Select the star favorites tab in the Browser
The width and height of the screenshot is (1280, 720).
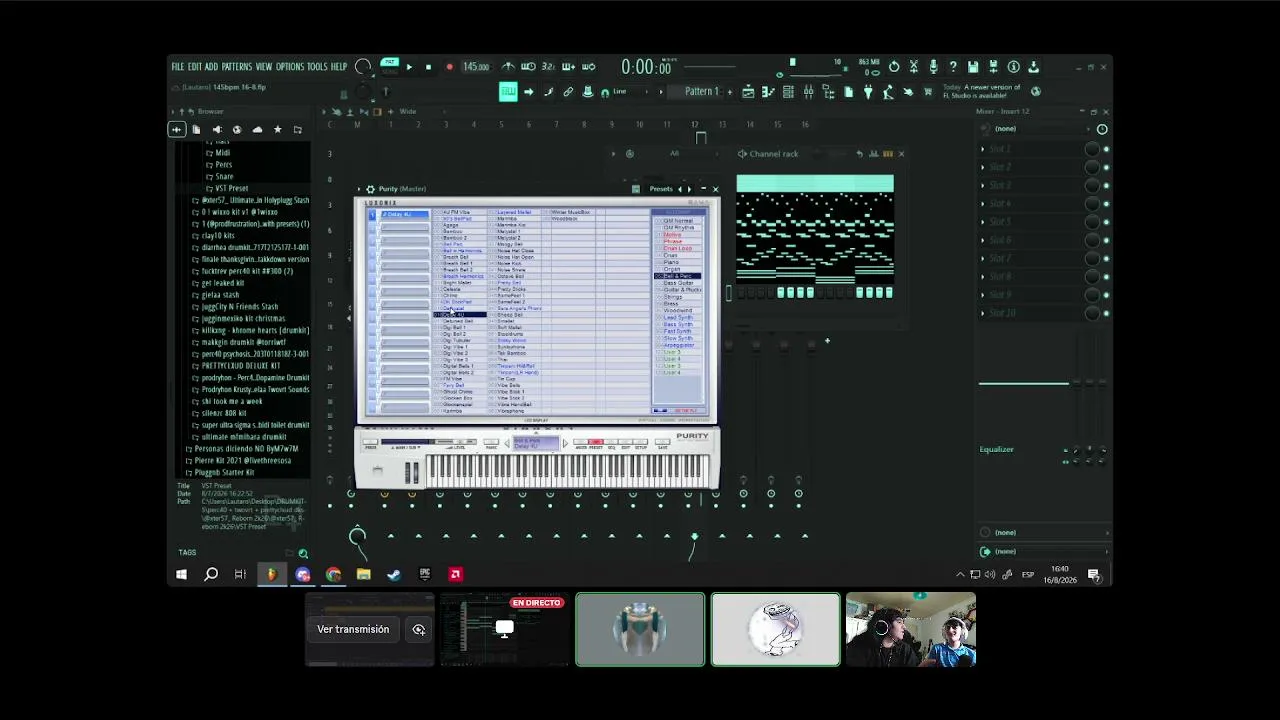(277, 129)
